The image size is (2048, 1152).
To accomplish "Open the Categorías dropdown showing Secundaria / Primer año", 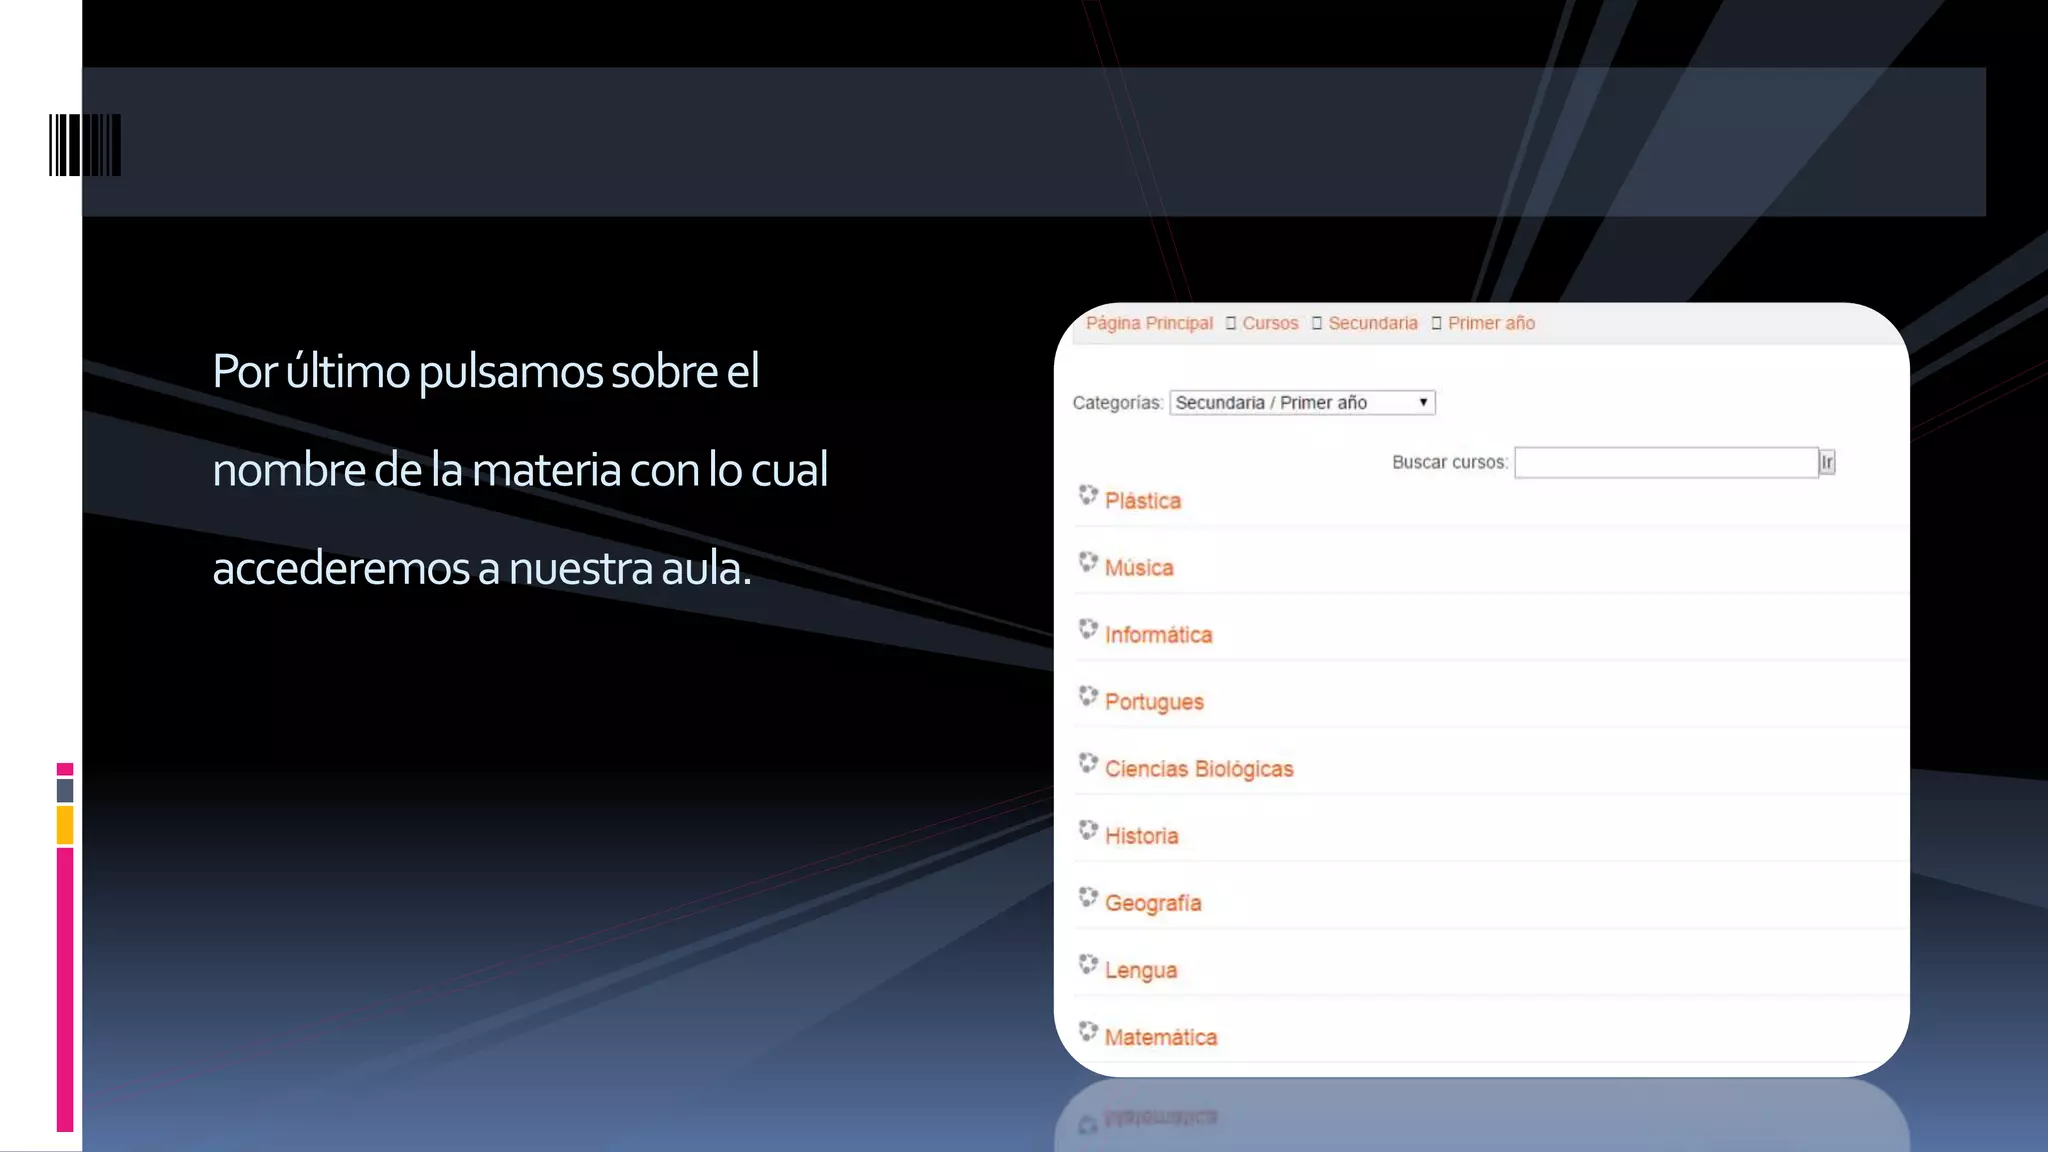I will 1302,402.
